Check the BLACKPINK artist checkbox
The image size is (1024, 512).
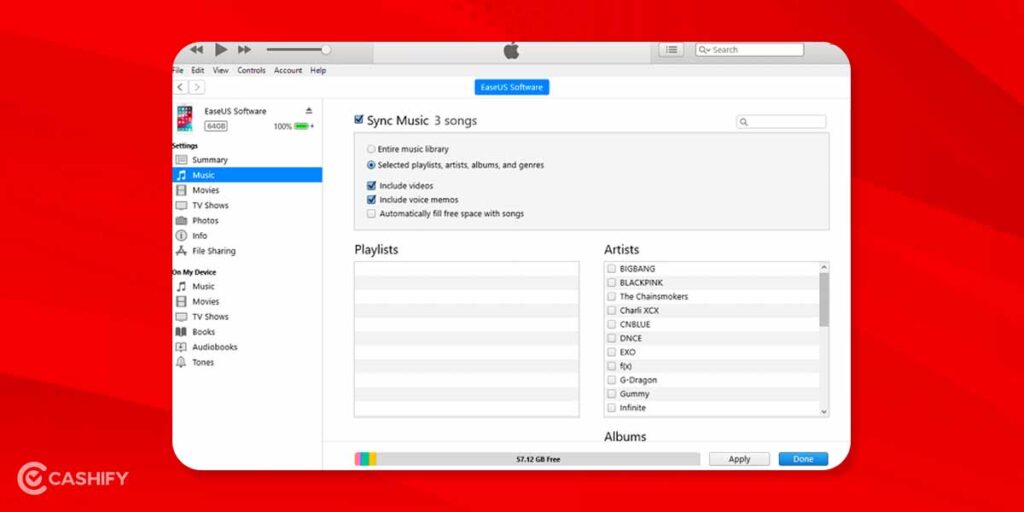click(611, 283)
